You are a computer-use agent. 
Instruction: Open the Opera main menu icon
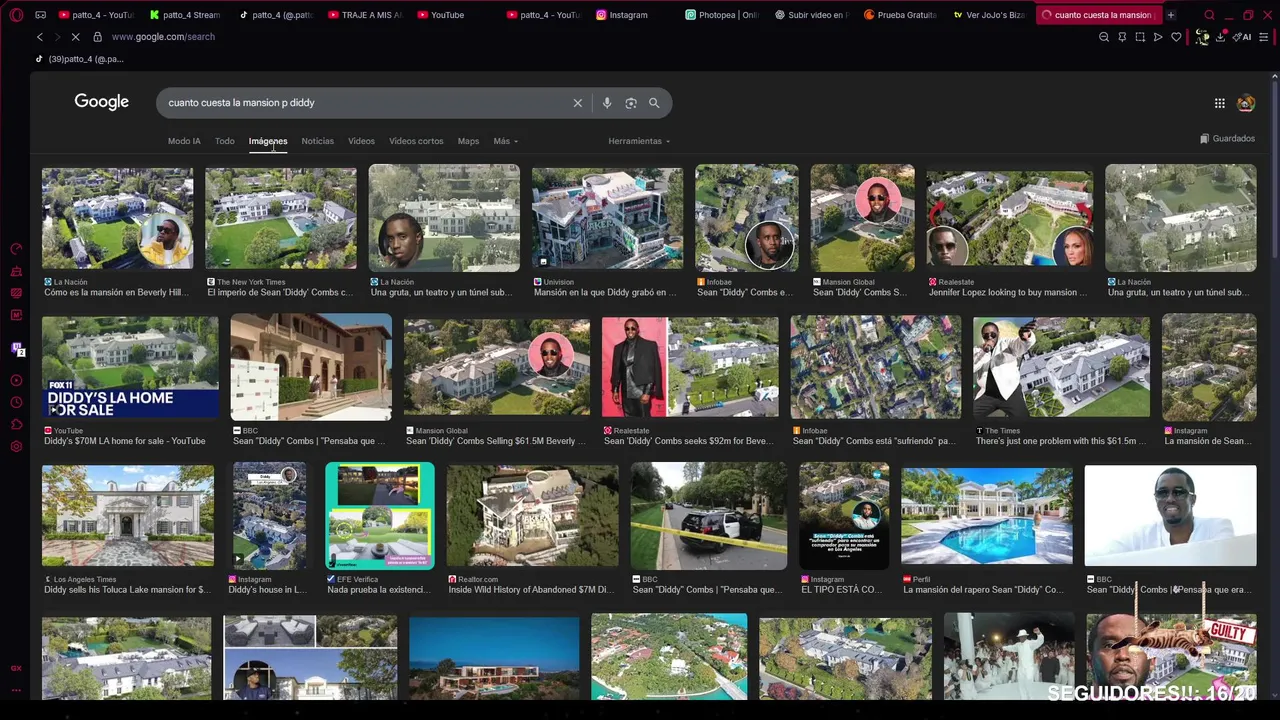click(16, 15)
